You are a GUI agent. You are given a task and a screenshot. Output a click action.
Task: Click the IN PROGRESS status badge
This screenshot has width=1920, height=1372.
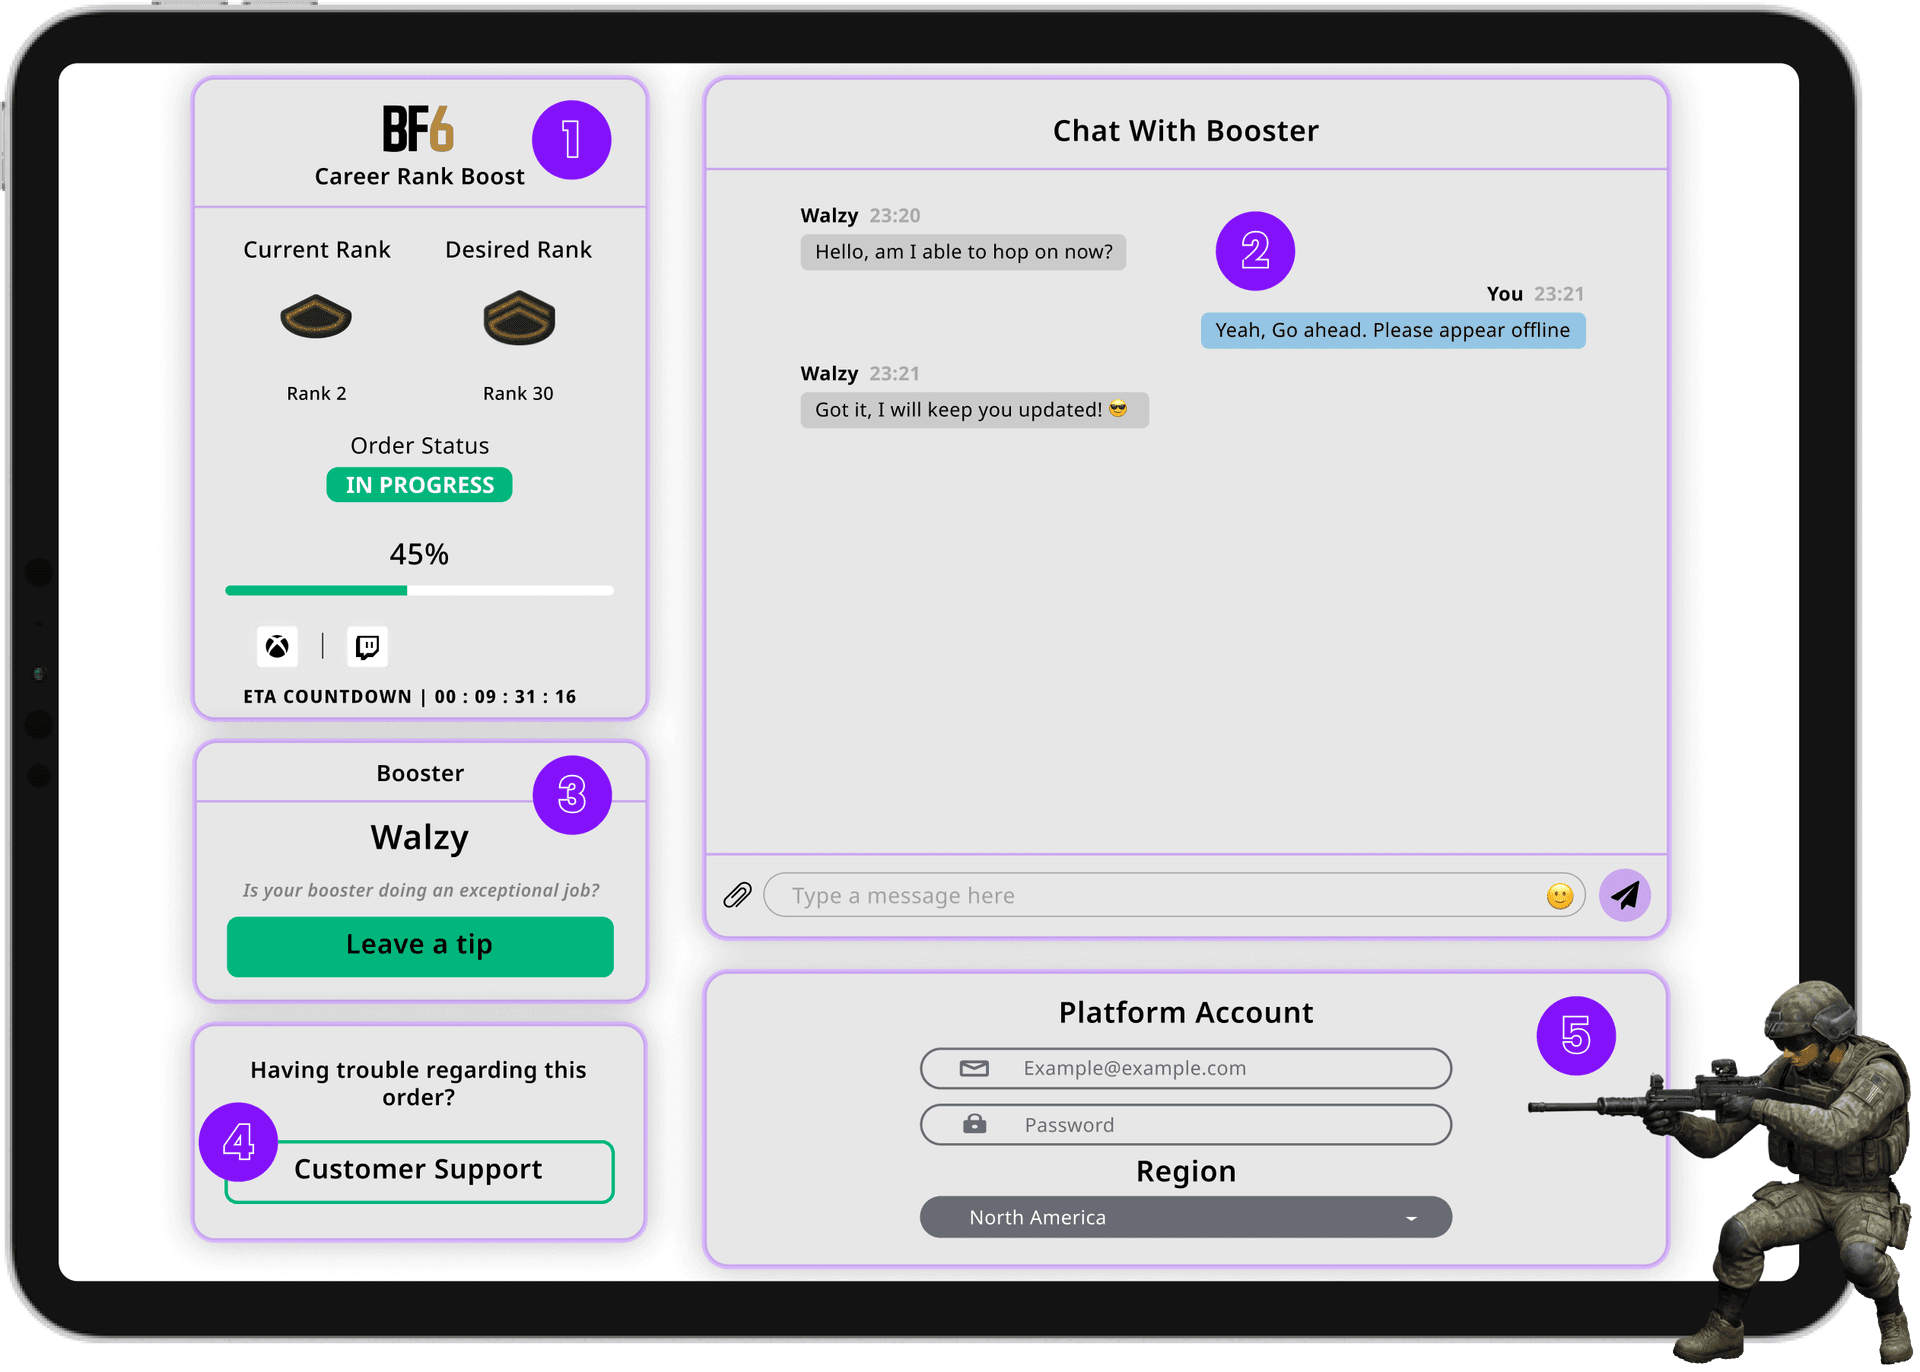coord(419,484)
